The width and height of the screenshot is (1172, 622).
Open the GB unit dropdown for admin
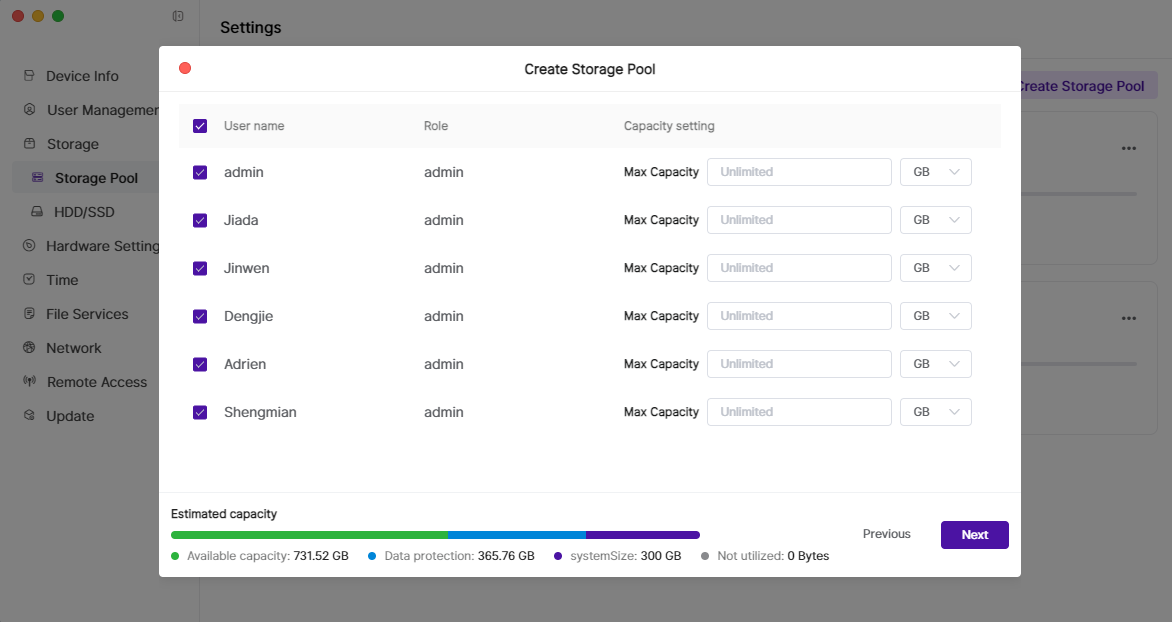[936, 172]
